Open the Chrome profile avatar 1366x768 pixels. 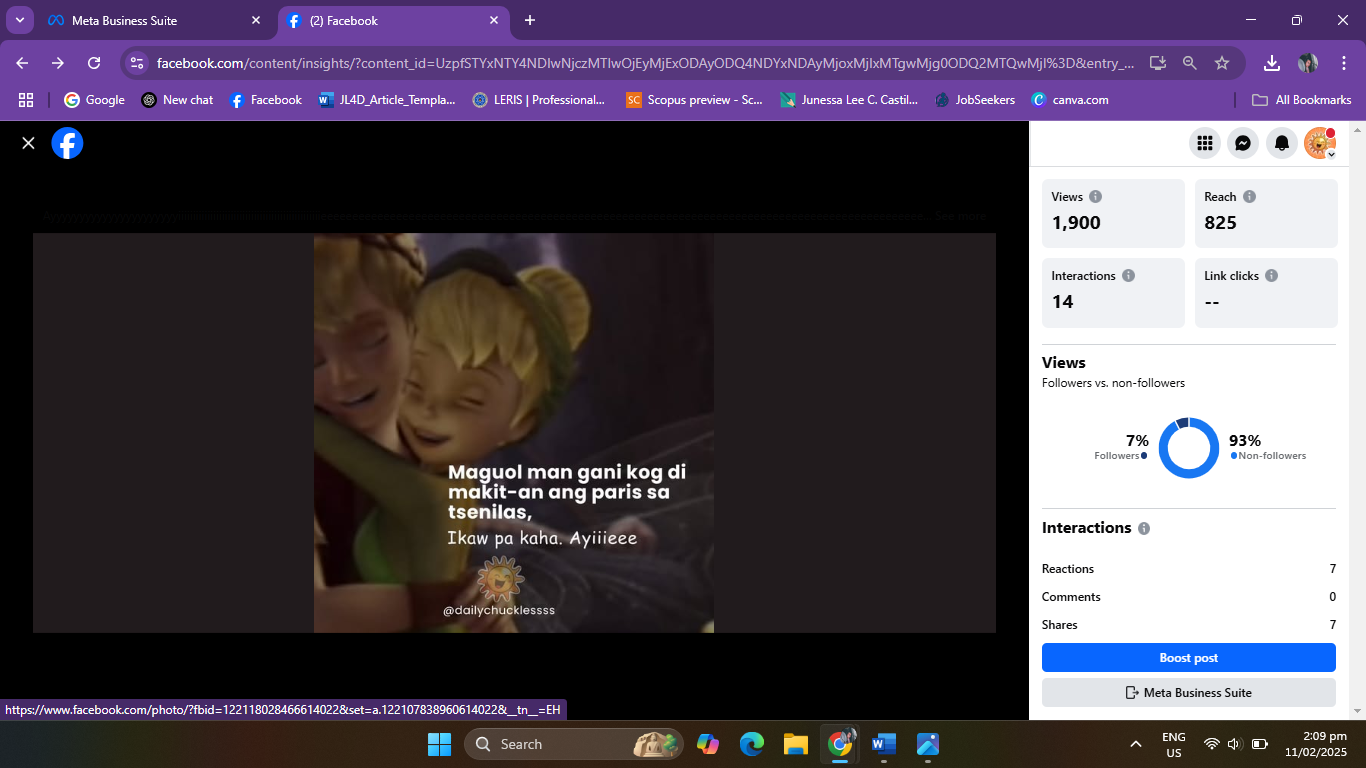tap(1308, 63)
